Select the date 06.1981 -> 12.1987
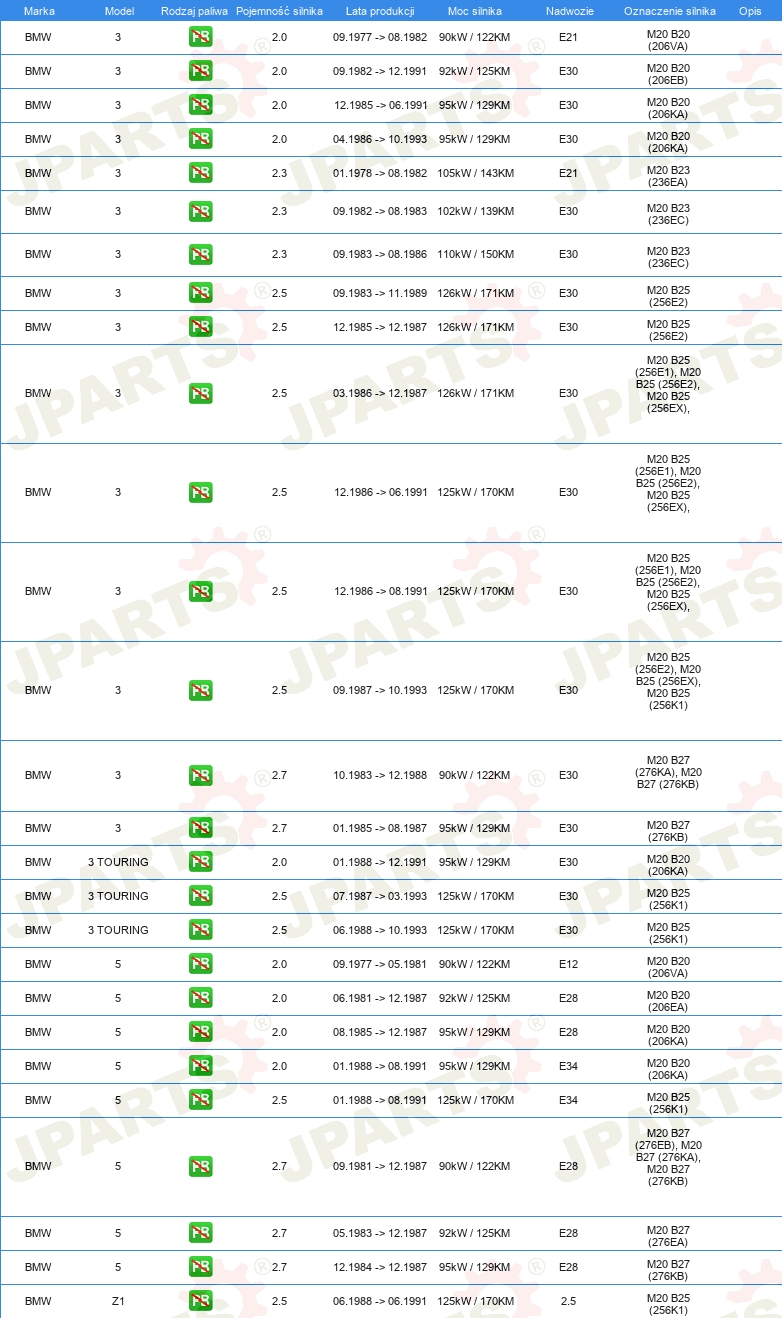782x1318 pixels. pos(380,998)
